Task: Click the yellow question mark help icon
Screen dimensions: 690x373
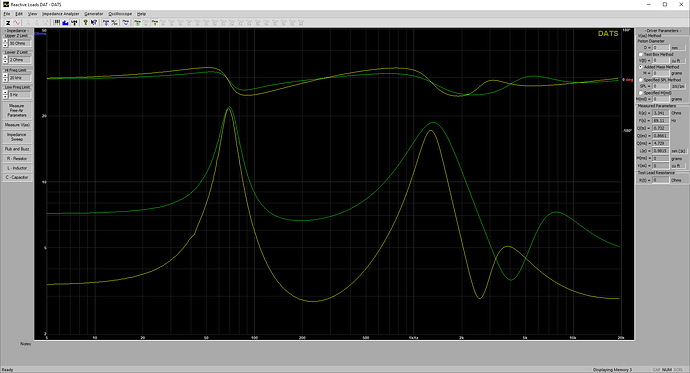Action: [x=85, y=22]
